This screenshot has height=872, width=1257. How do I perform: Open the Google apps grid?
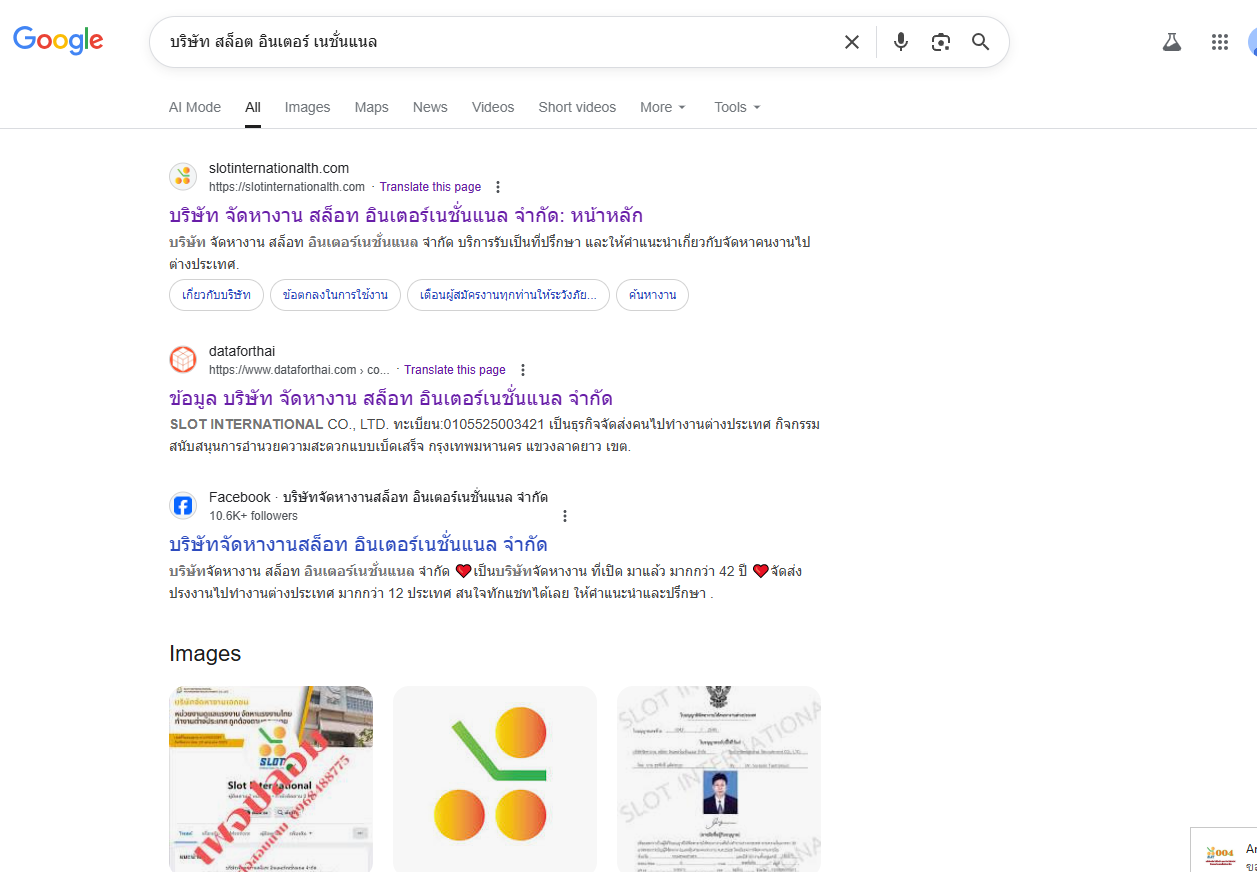(x=1220, y=42)
